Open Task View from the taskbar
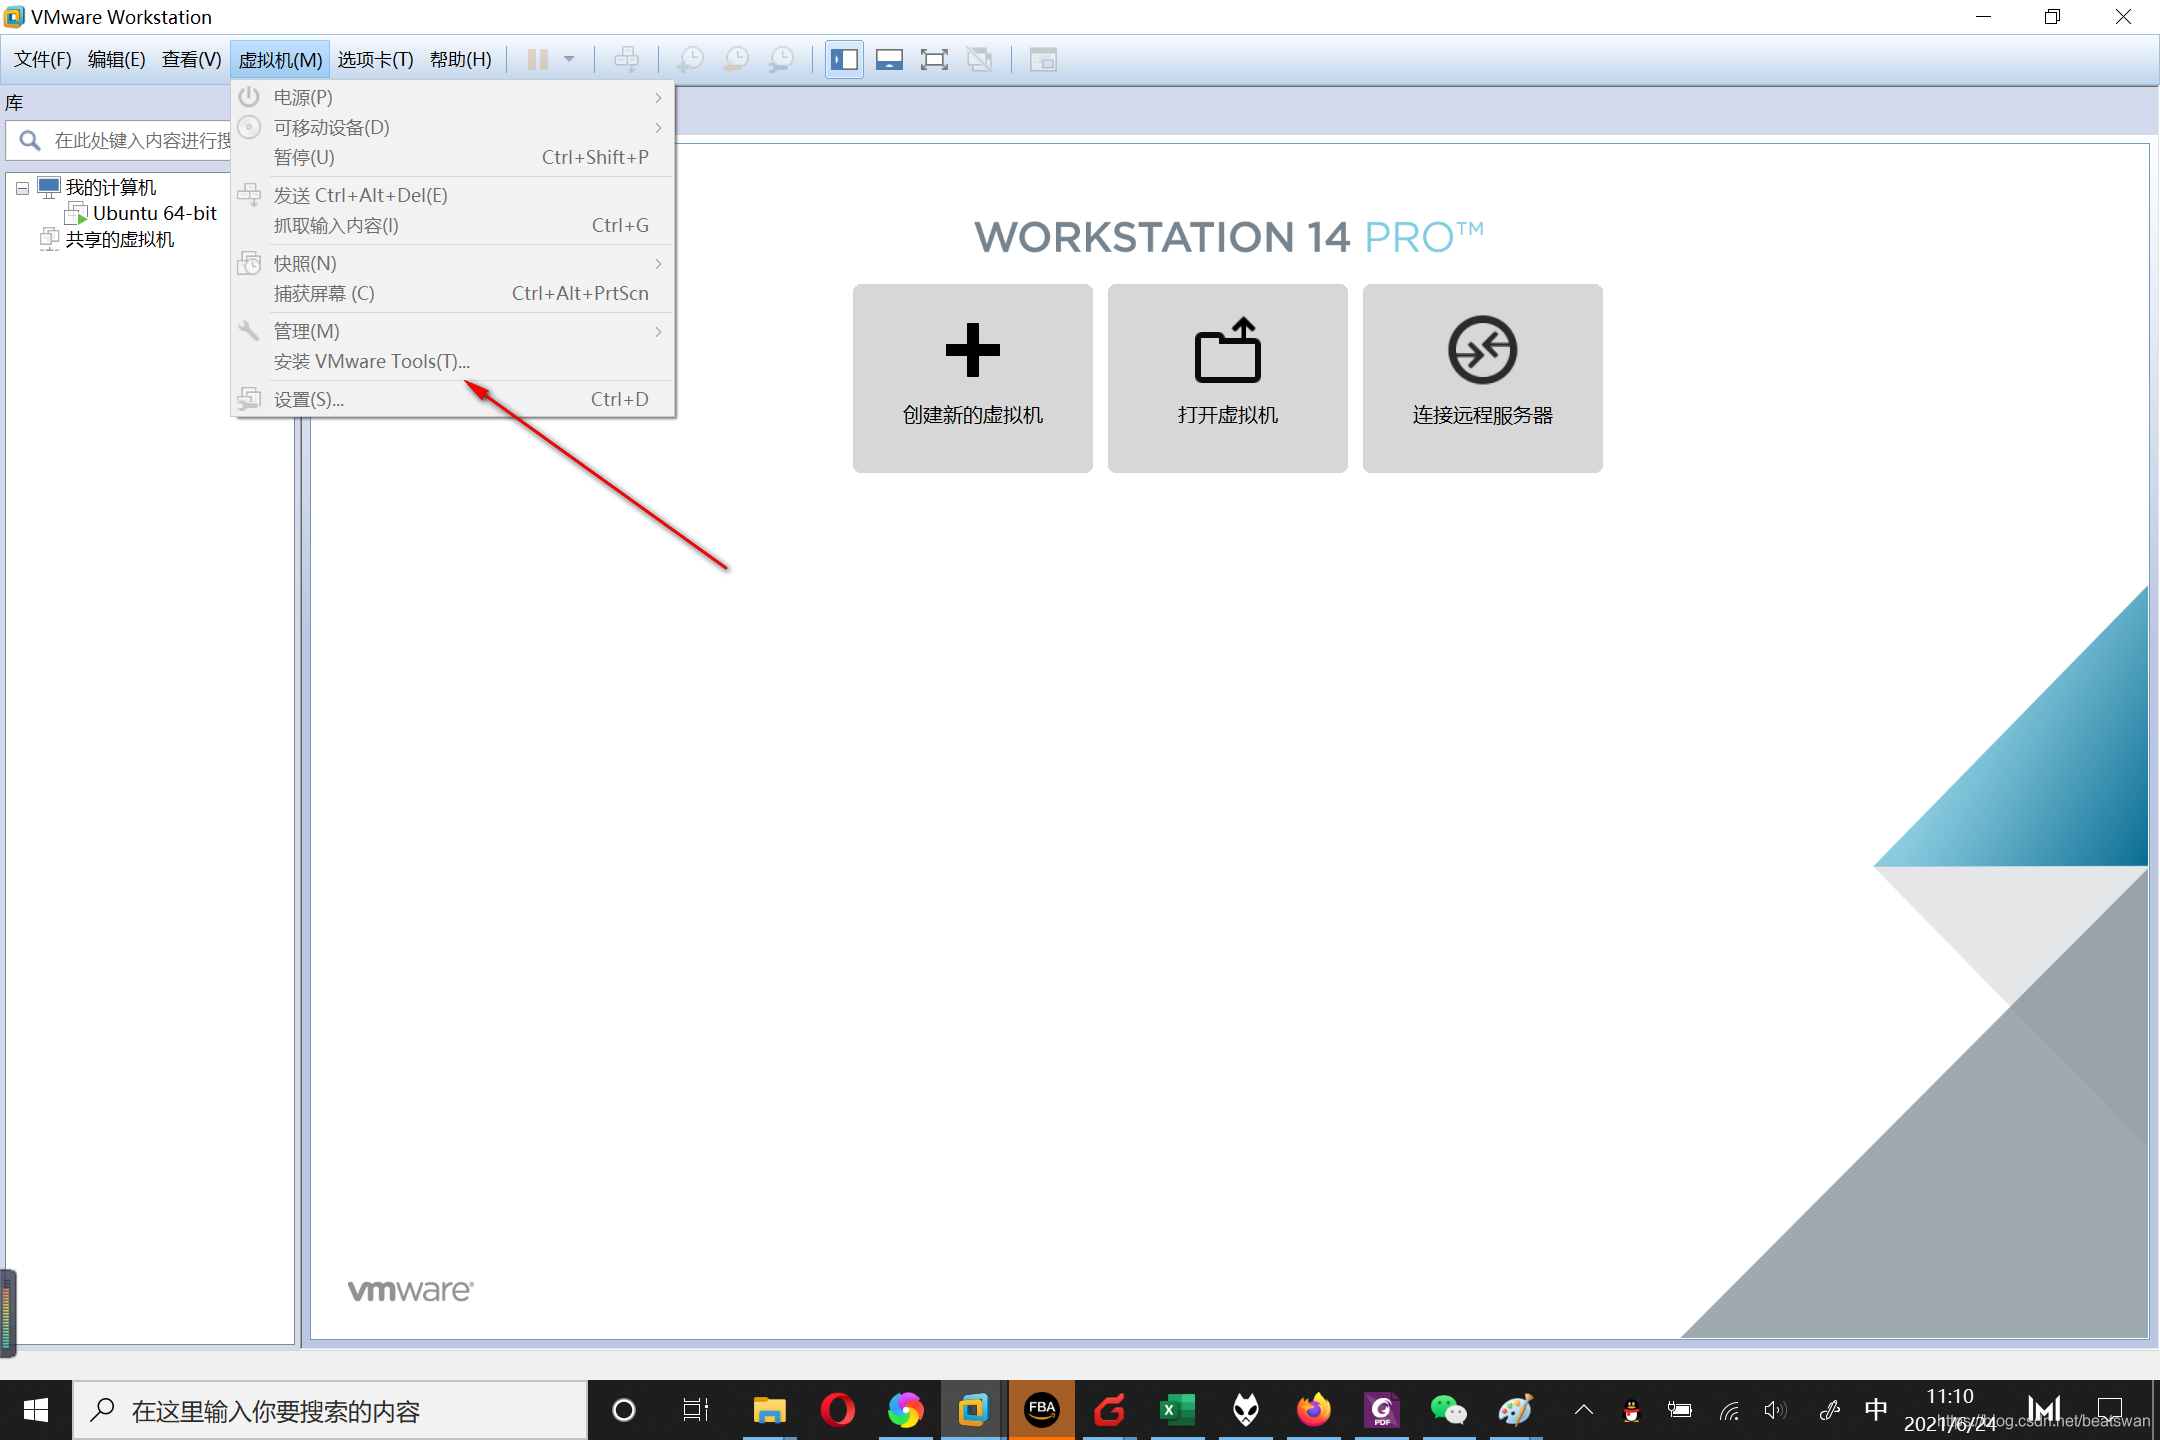 [x=695, y=1410]
